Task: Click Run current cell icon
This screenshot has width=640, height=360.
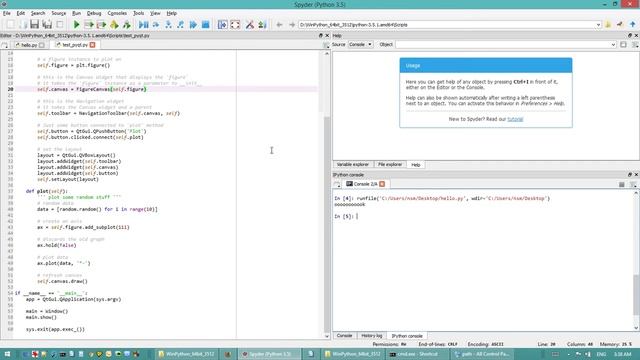Action: pyautogui.click(x=89, y=24)
